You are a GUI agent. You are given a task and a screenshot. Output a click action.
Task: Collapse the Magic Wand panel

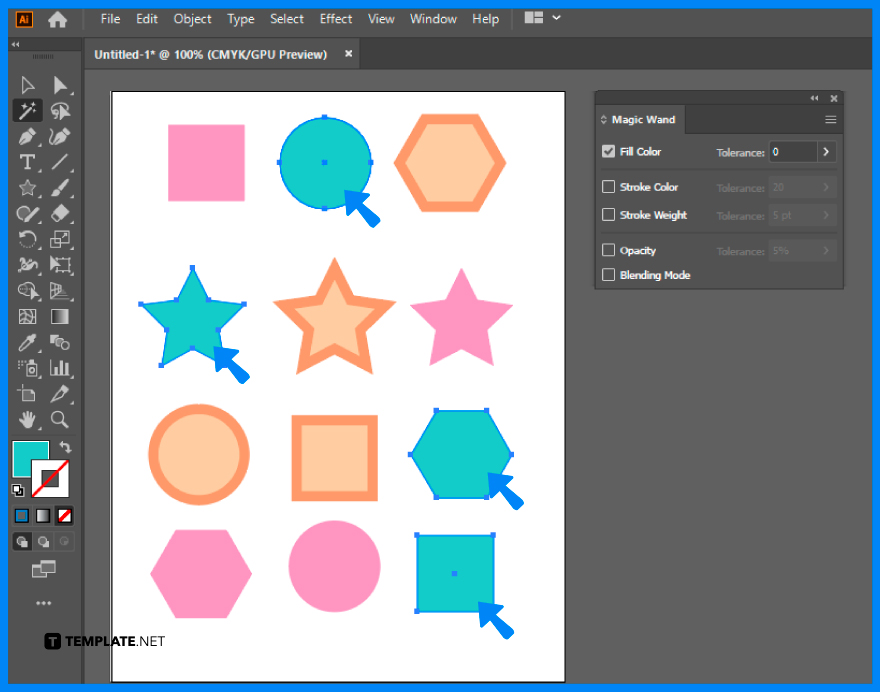pyautogui.click(x=813, y=98)
